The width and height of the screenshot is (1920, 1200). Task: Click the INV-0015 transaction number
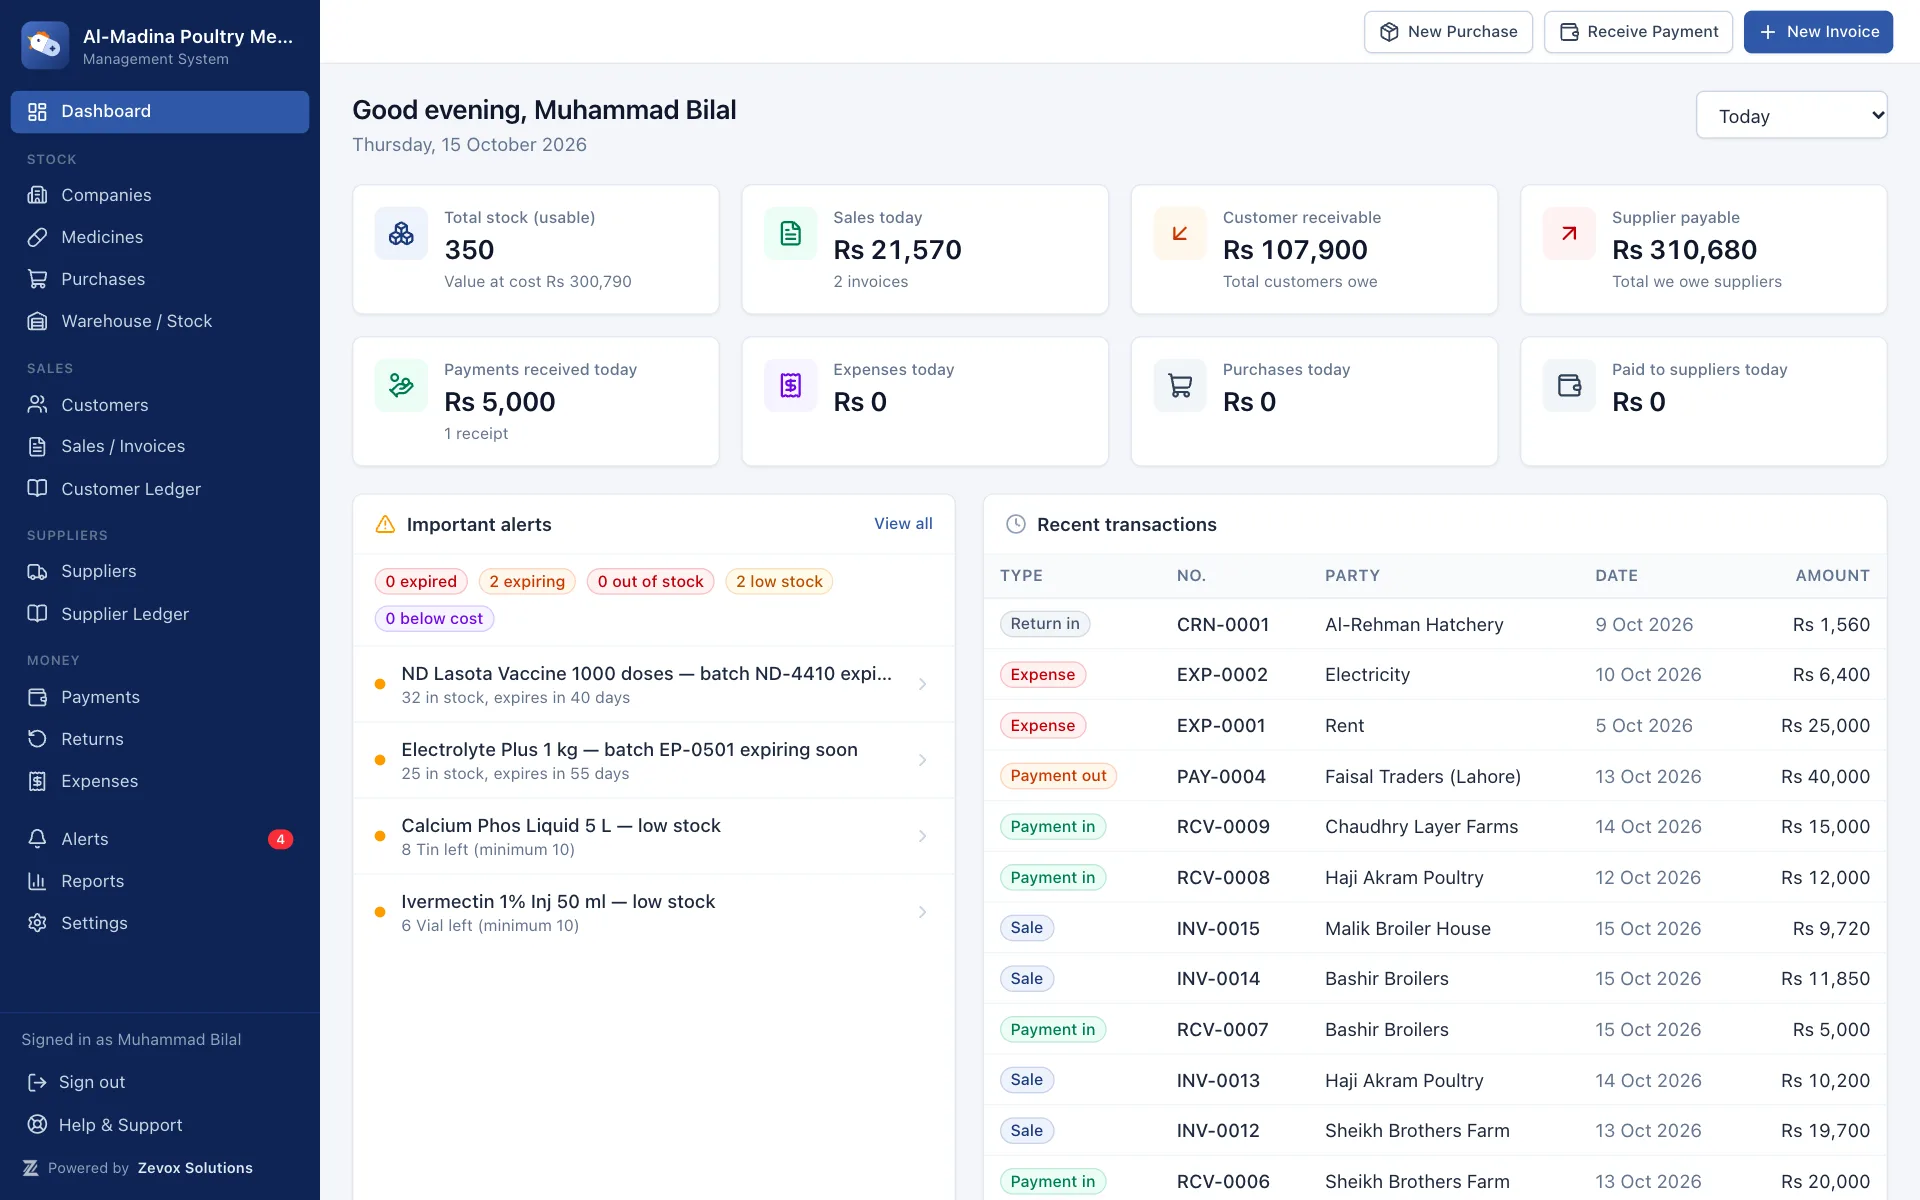tap(1218, 929)
